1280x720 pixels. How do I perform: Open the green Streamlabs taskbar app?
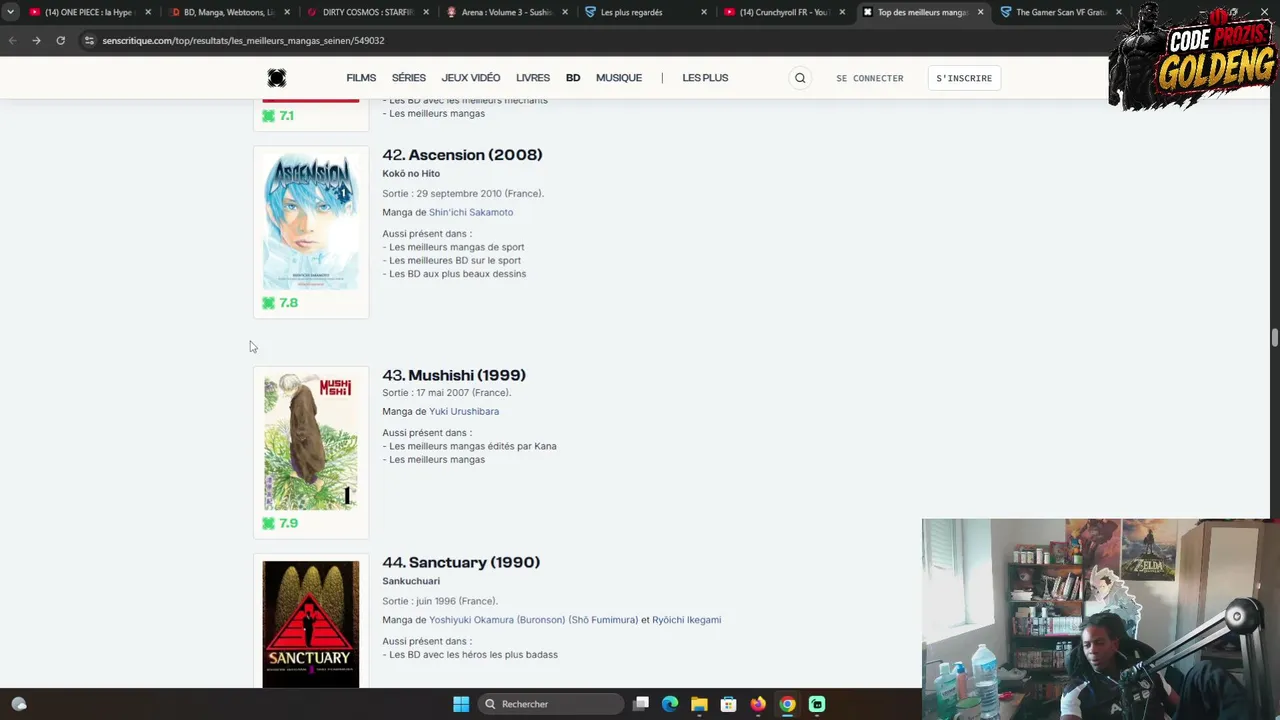pyautogui.click(x=817, y=704)
